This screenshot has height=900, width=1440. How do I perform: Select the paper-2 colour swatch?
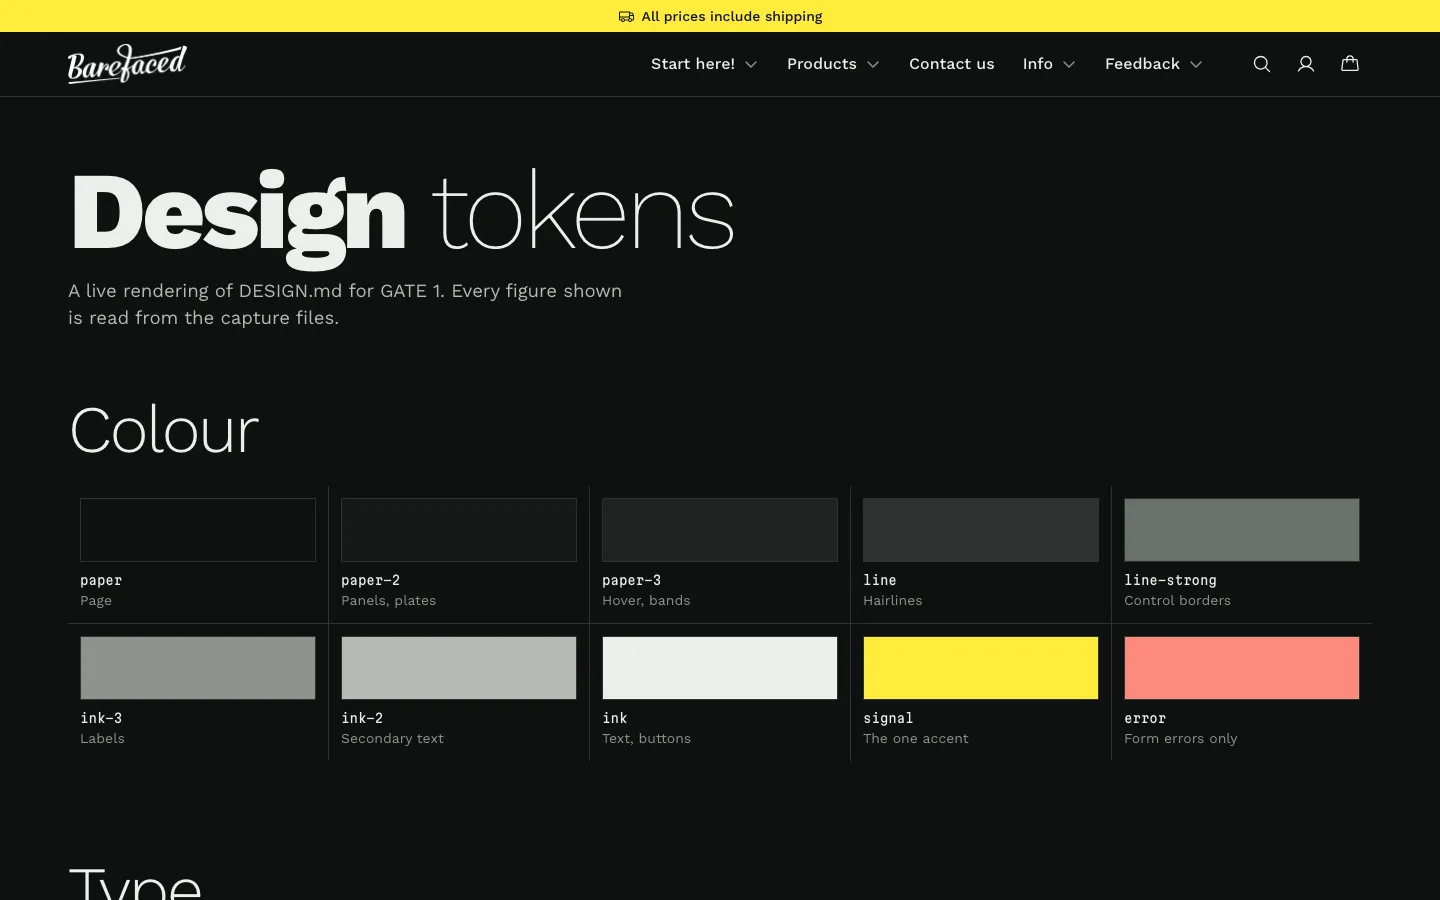pos(459,530)
